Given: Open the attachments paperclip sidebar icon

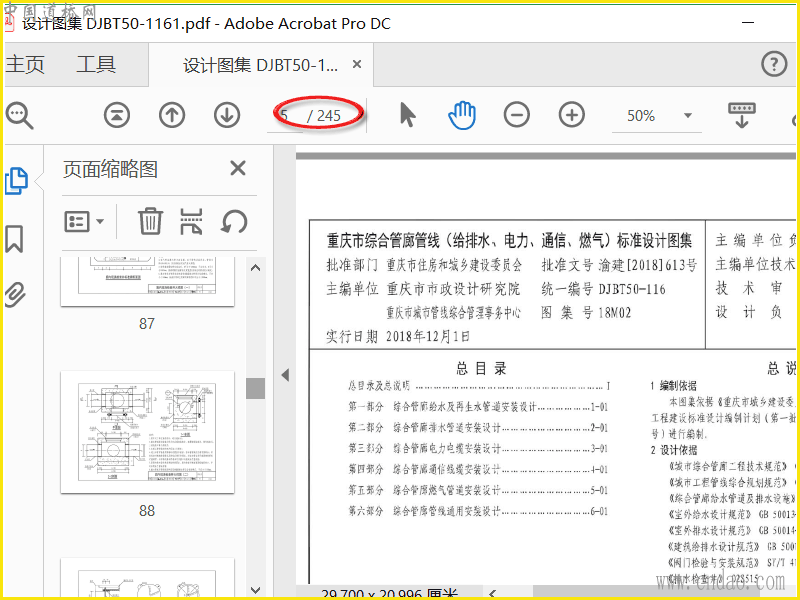Looking at the screenshot, I should 15,294.
